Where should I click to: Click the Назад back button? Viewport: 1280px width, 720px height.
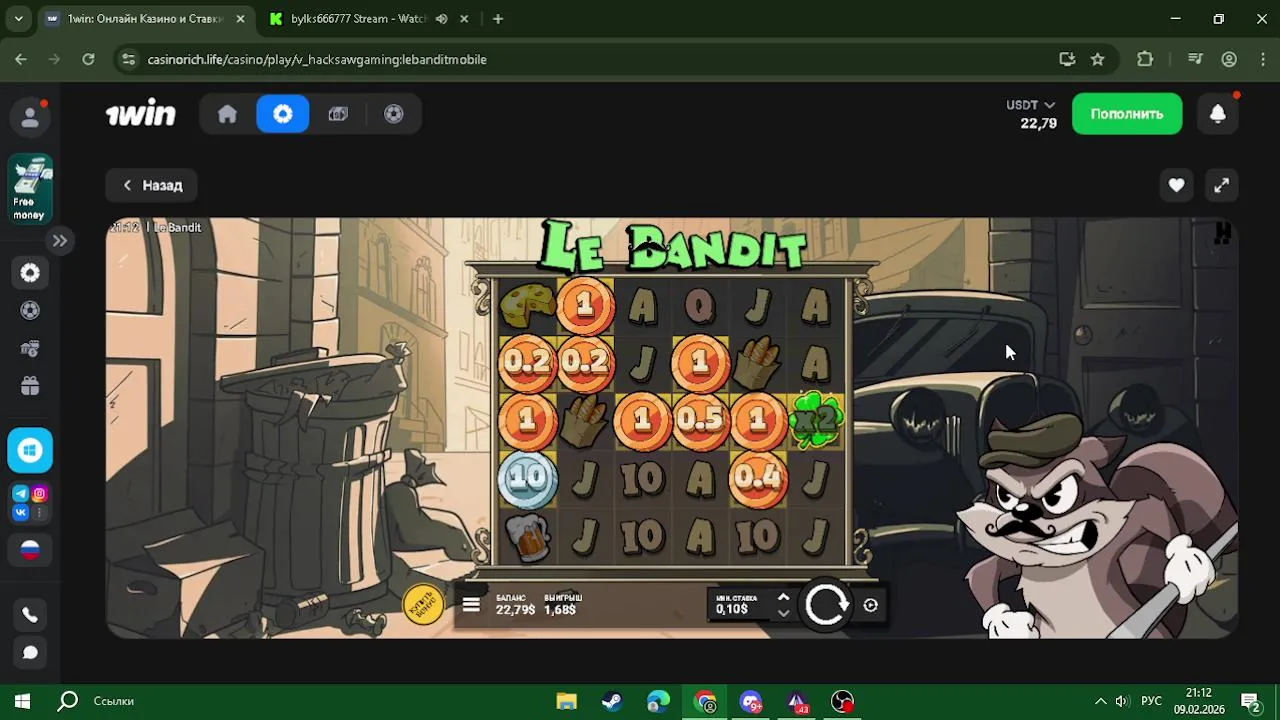(x=152, y=185)
